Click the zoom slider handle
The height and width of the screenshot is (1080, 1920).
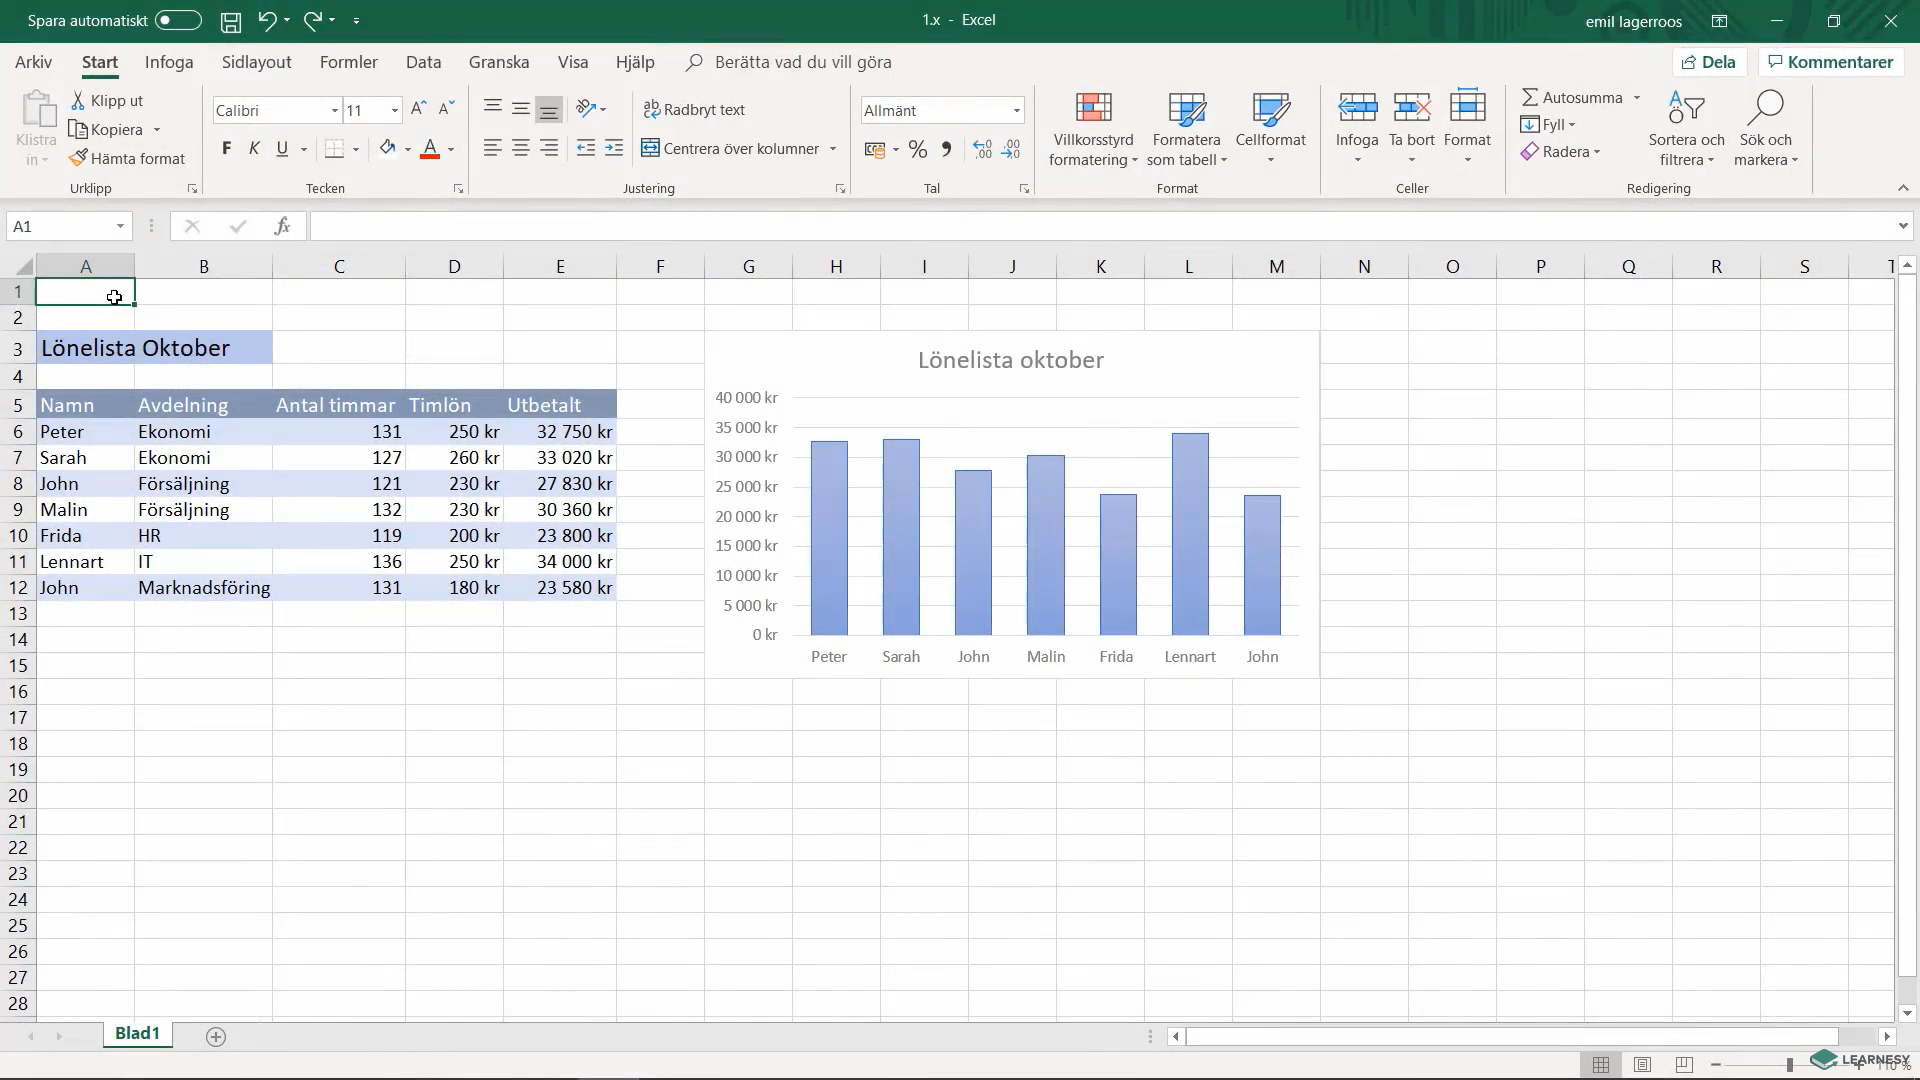1790,1065
